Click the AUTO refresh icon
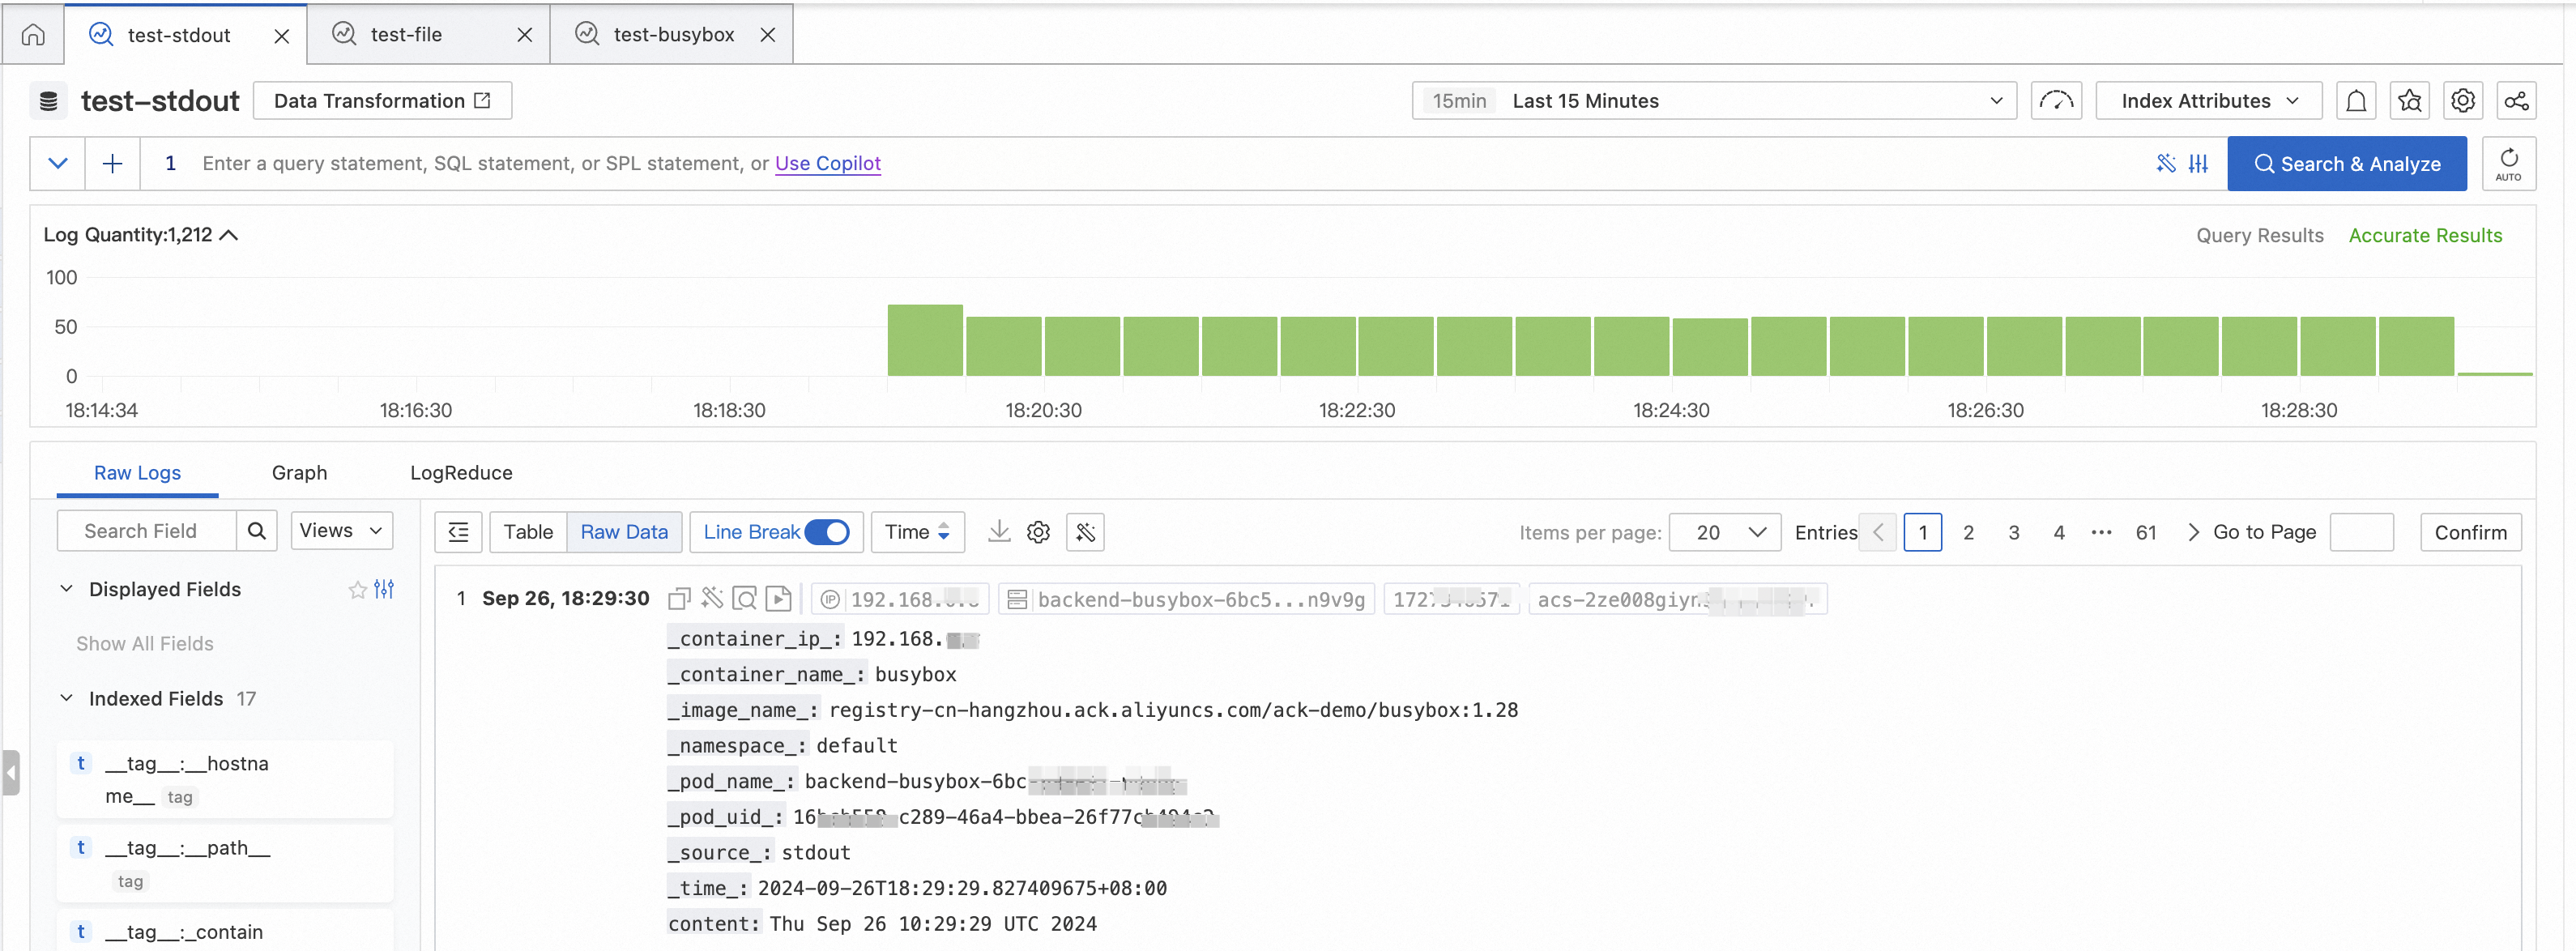The height and width of the screenshot is (951, 2576). pos(2508,163)
